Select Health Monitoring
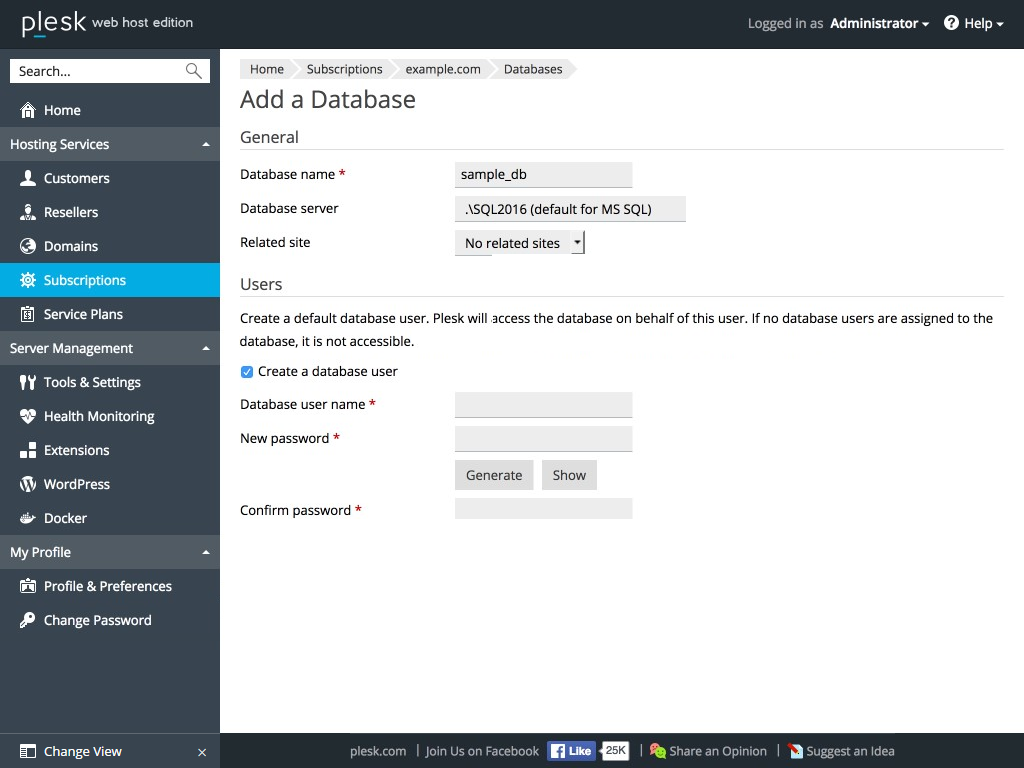 click(x=99, y=416)
